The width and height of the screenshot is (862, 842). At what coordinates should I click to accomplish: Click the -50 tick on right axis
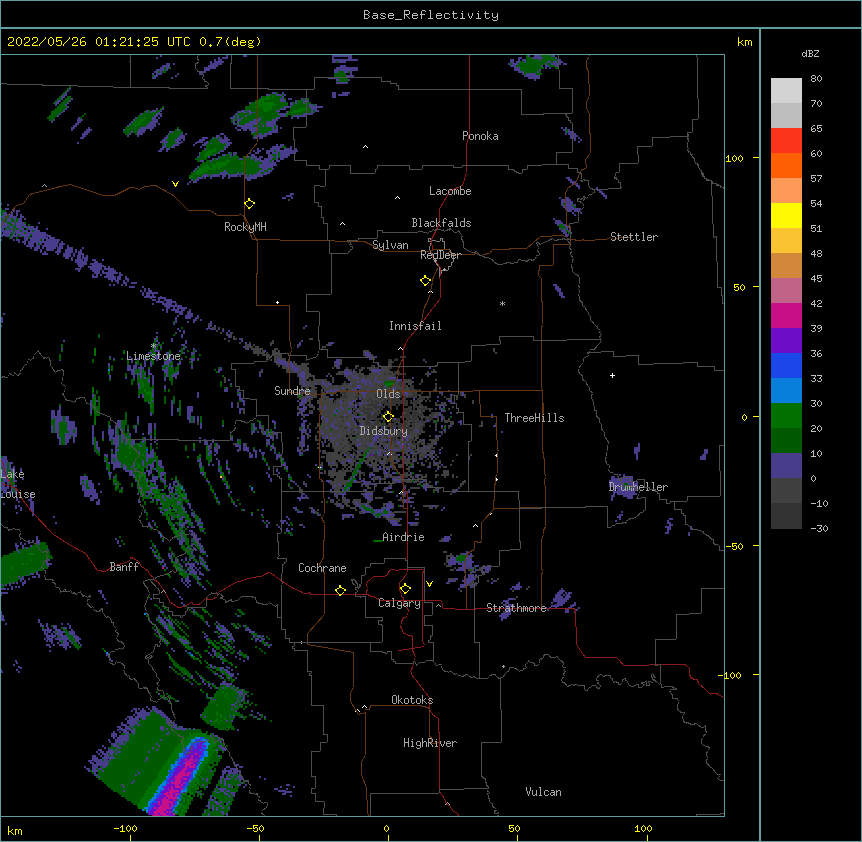[734, 546]
